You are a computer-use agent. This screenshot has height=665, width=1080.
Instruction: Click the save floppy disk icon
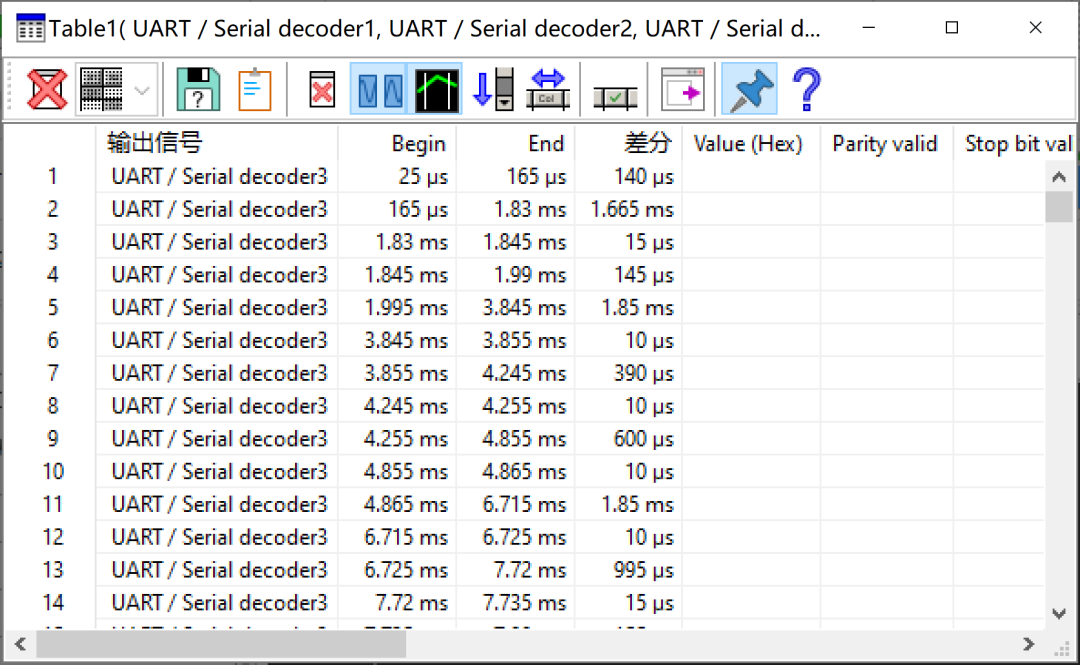click(198, 89)
